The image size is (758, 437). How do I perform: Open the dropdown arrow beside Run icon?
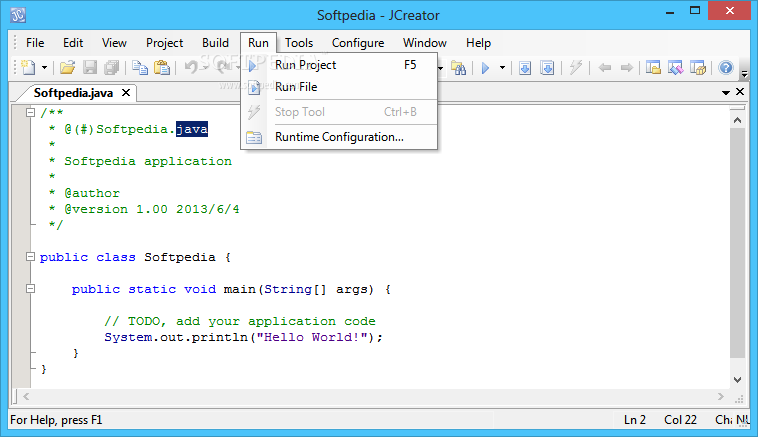[502, 68]
